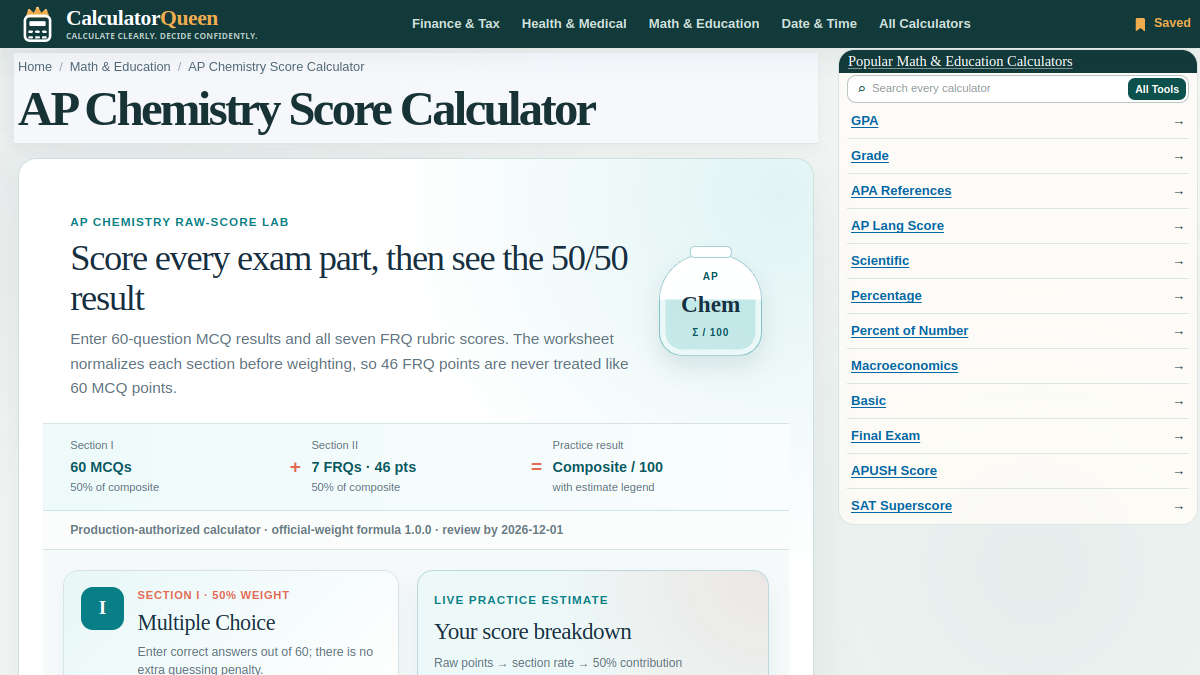Image resolution: width=1200 pixels, height=675 pixels.
Task: Open the Health & Medical menu
Action: pyautogui.click(x=574, y=24)
